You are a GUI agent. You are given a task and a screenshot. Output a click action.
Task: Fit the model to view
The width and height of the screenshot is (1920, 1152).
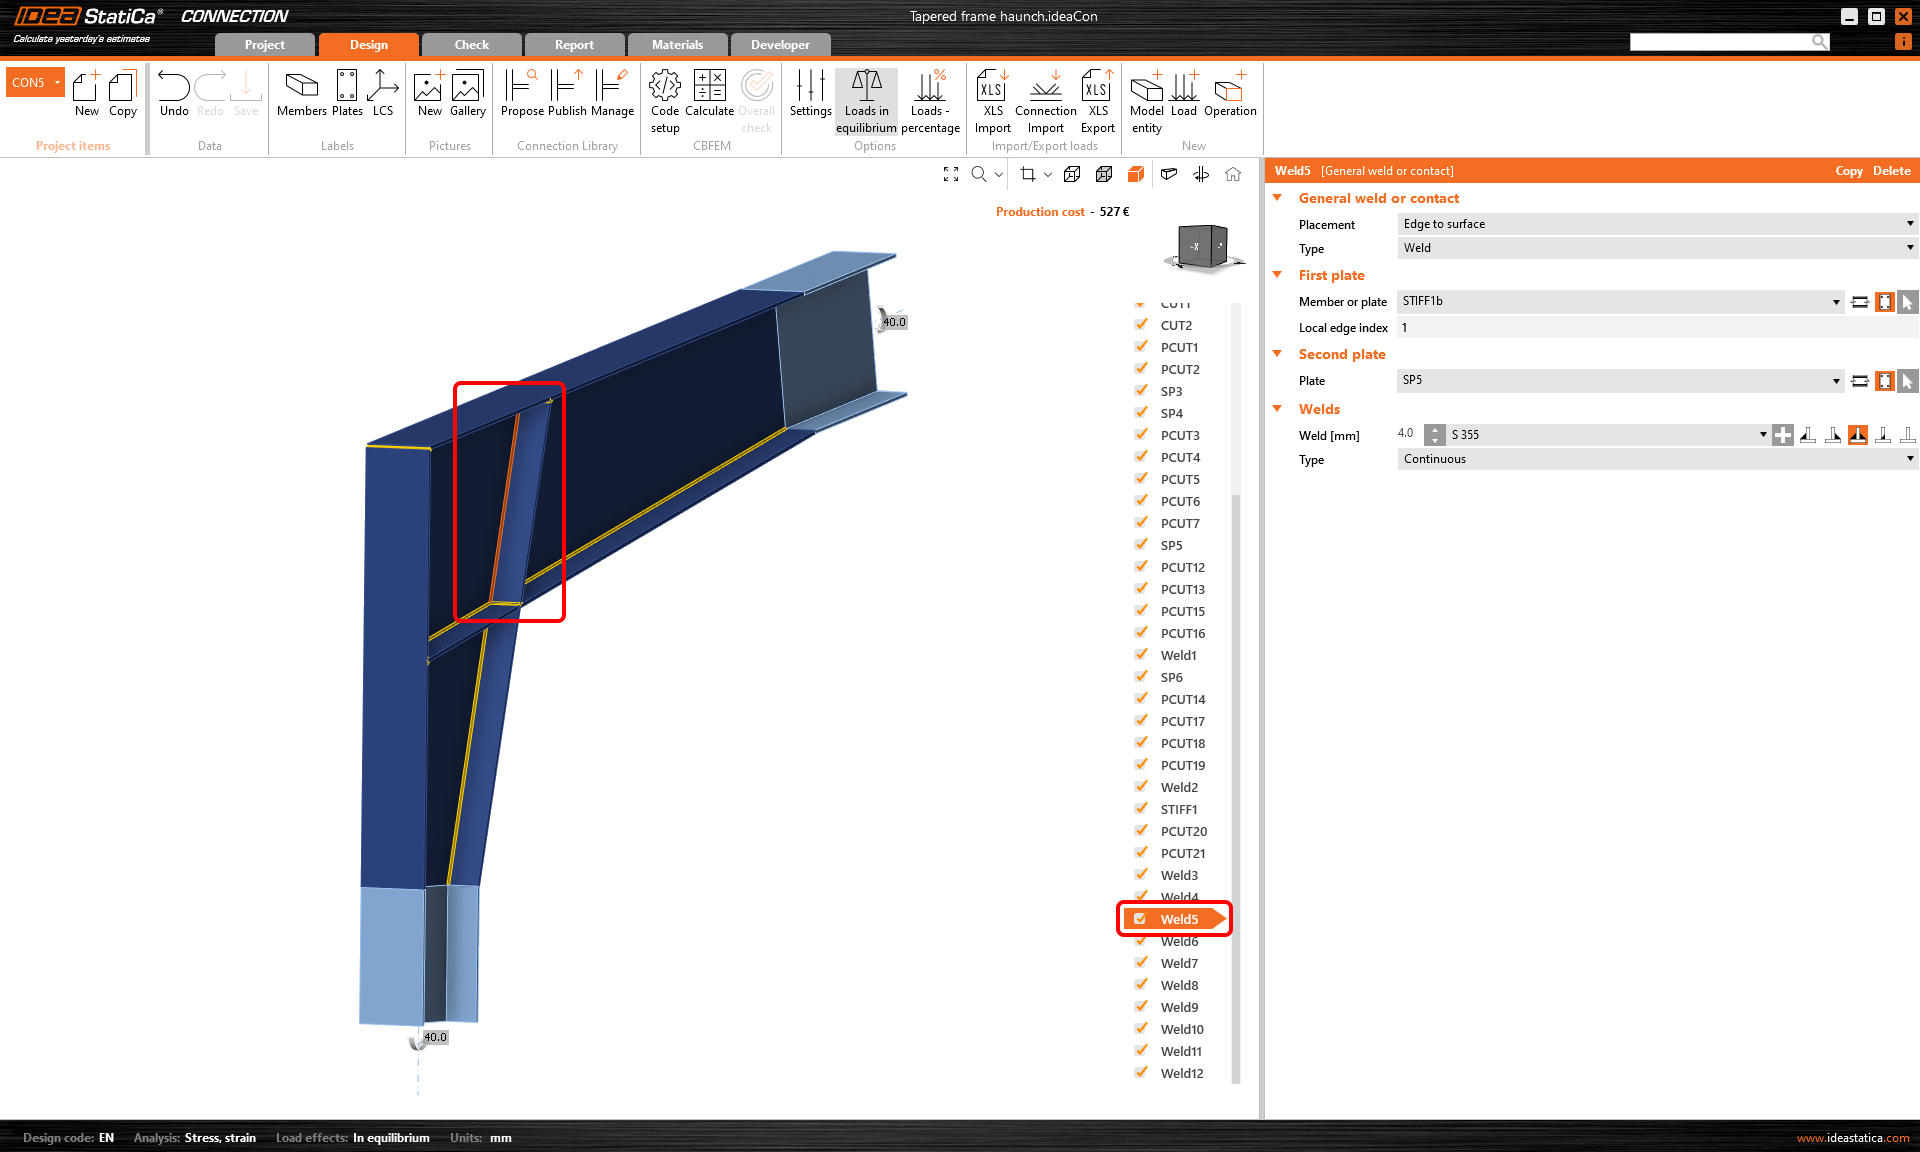pos(950,174)
